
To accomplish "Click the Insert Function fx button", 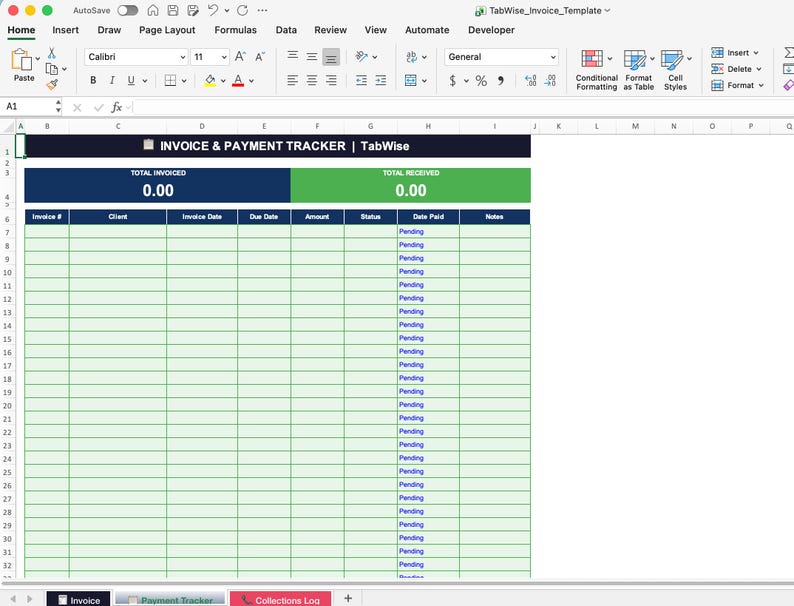I will pos(116,107).
